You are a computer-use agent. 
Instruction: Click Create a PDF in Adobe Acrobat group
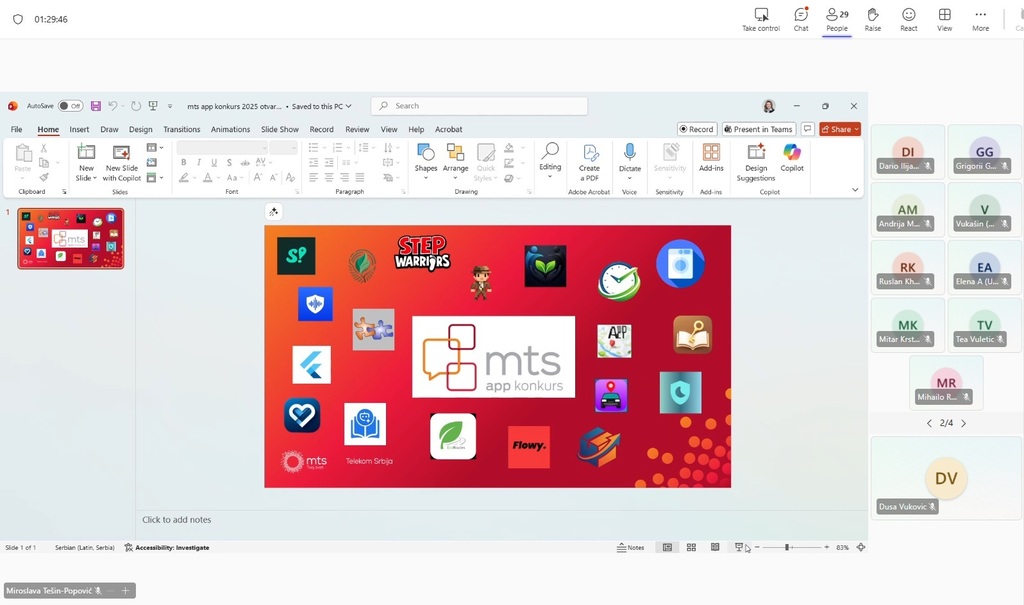tap(590, 160)
